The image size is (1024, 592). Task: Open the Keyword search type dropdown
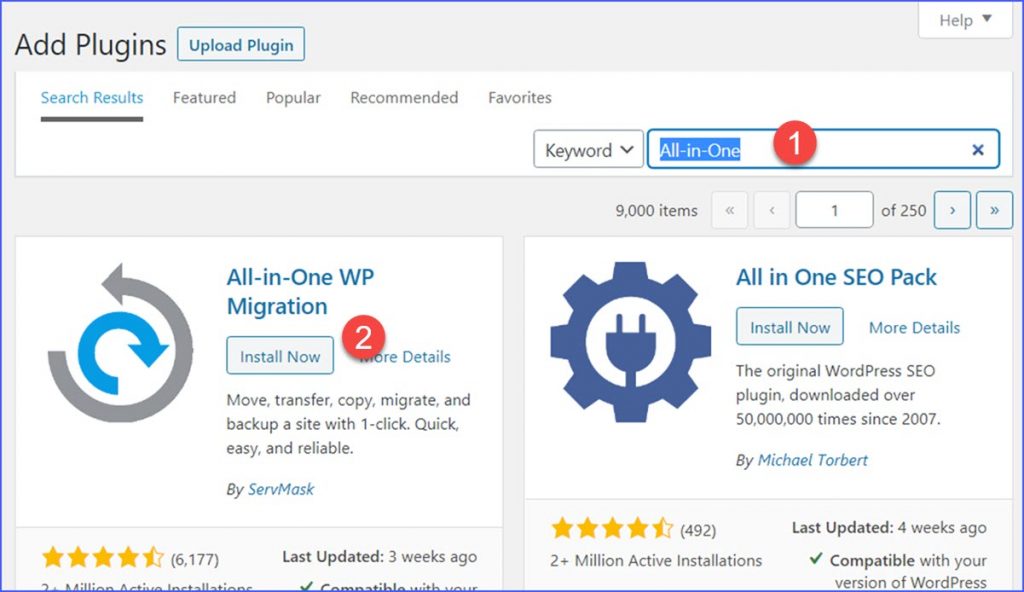tap(587, 150)
